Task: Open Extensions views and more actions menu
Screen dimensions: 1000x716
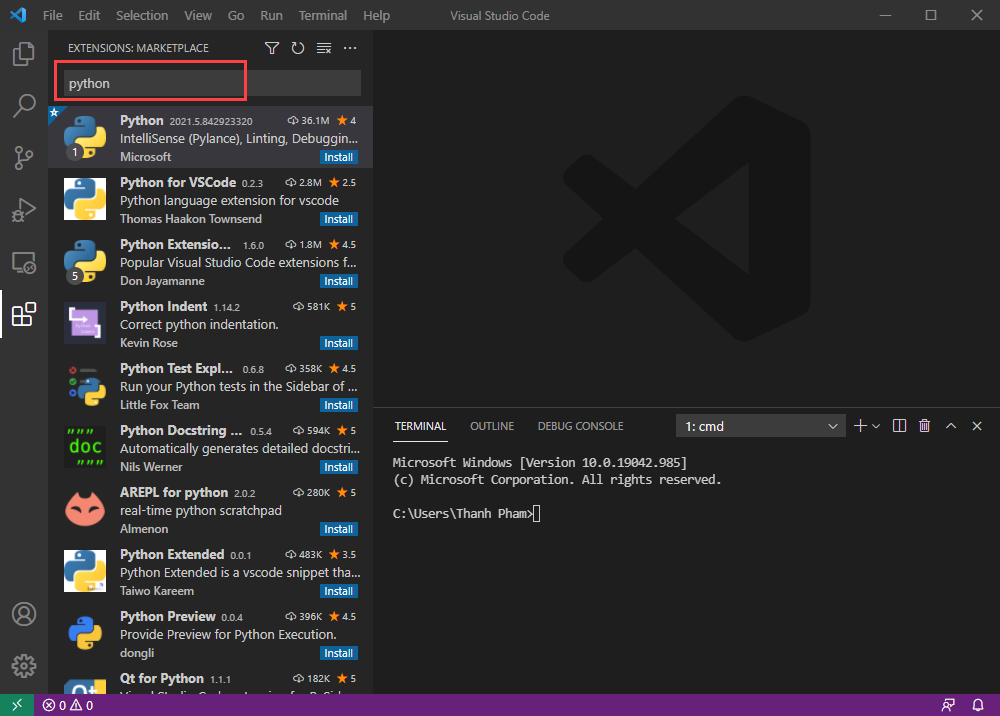Action: pos(350,48)
